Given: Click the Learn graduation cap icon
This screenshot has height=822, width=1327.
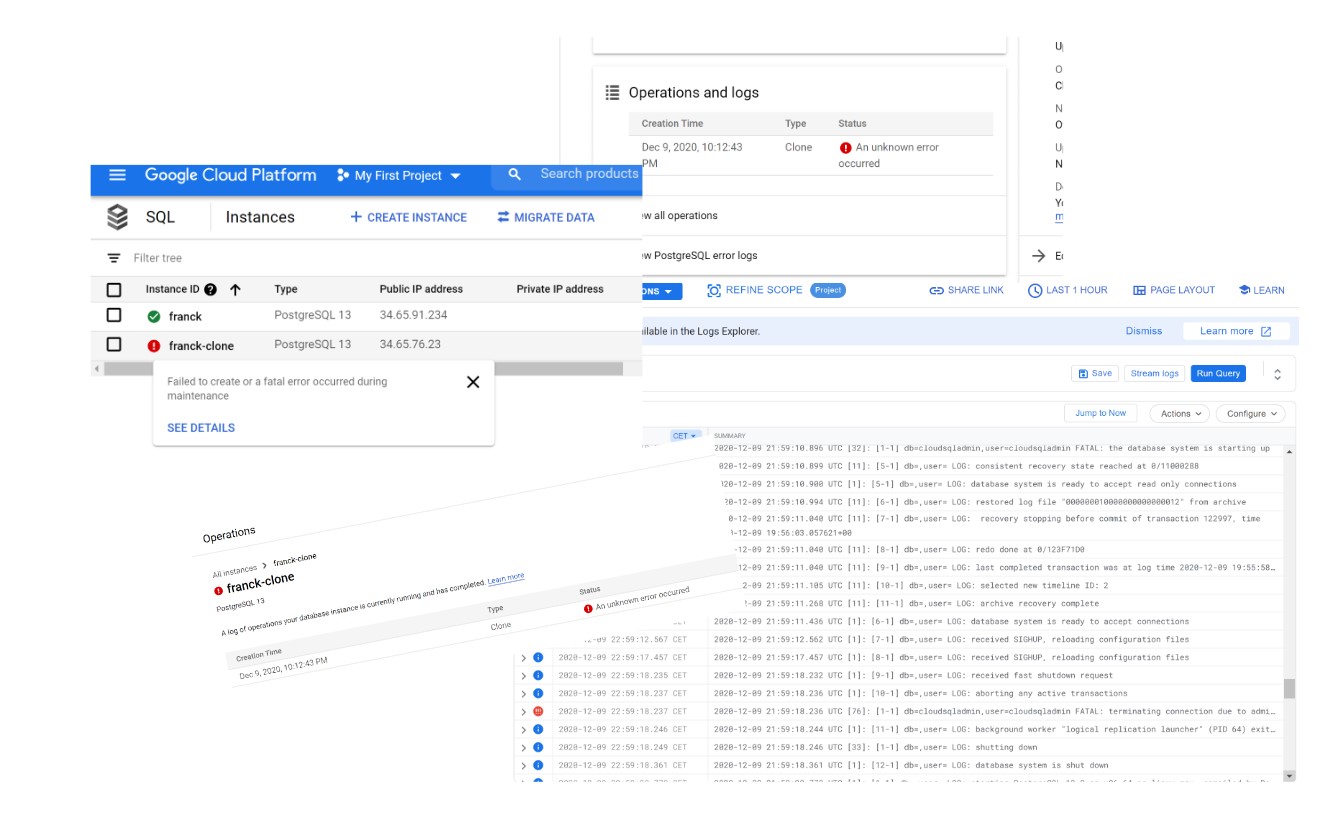Looking at the screenshot, I should click(x=1244, y=290).
